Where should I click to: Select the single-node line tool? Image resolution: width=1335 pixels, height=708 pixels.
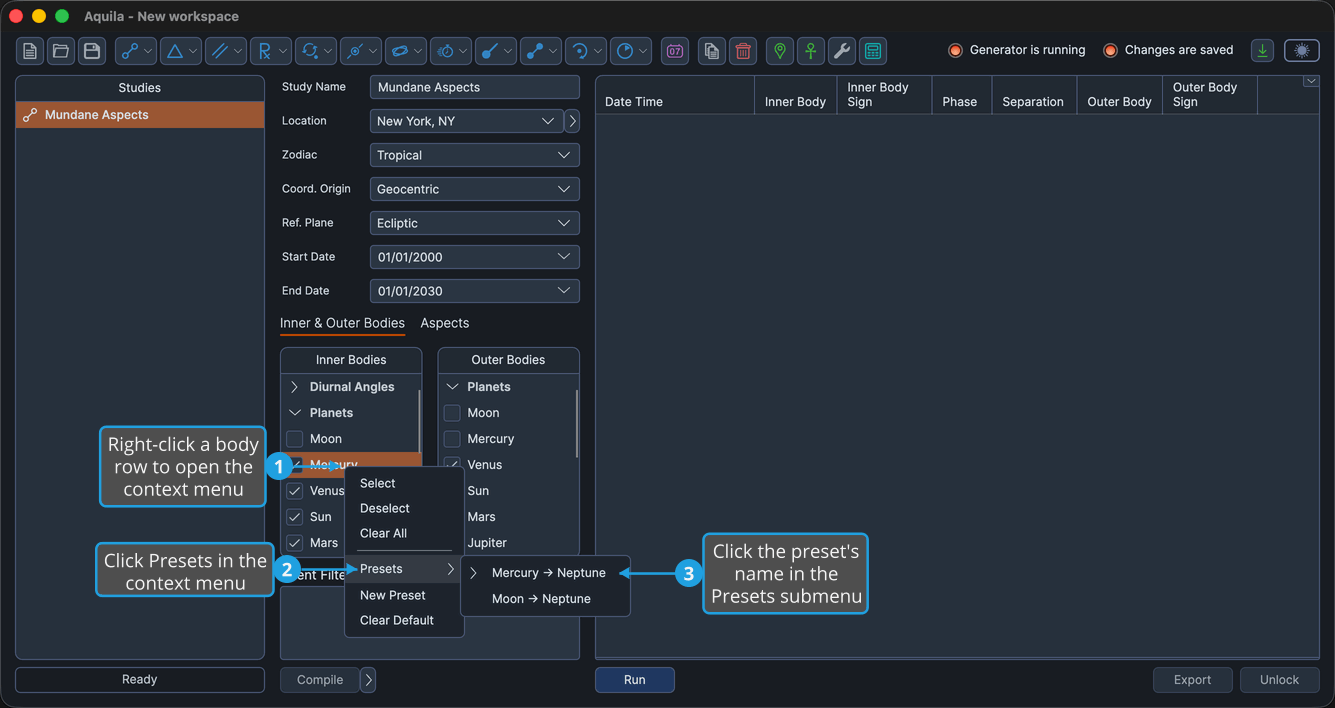496,51
